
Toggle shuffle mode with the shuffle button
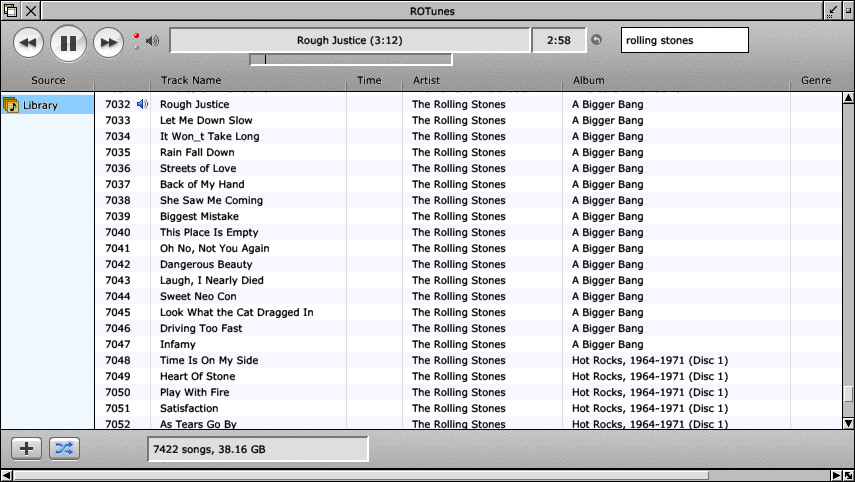64,449
